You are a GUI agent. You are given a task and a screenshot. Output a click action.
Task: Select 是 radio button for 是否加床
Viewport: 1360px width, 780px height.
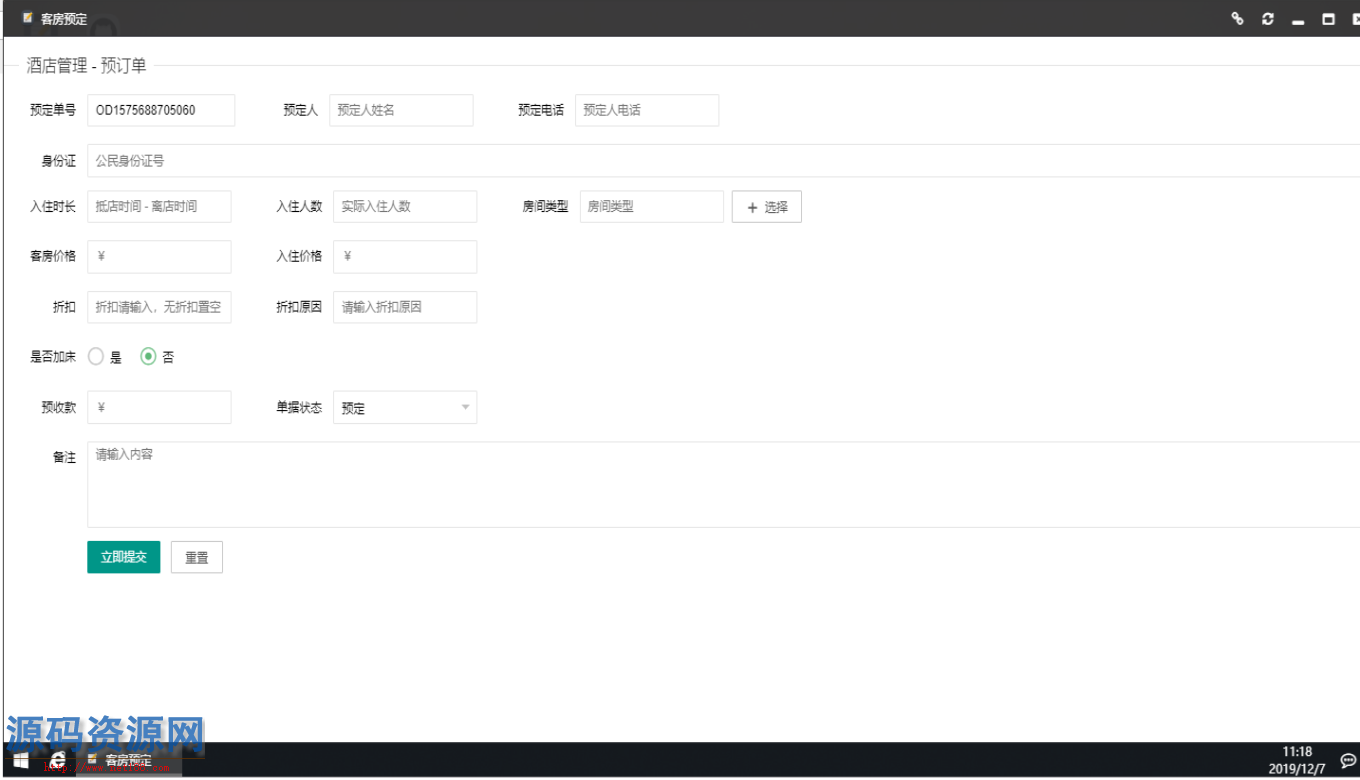pyautogui.click(x=96, y=357)
